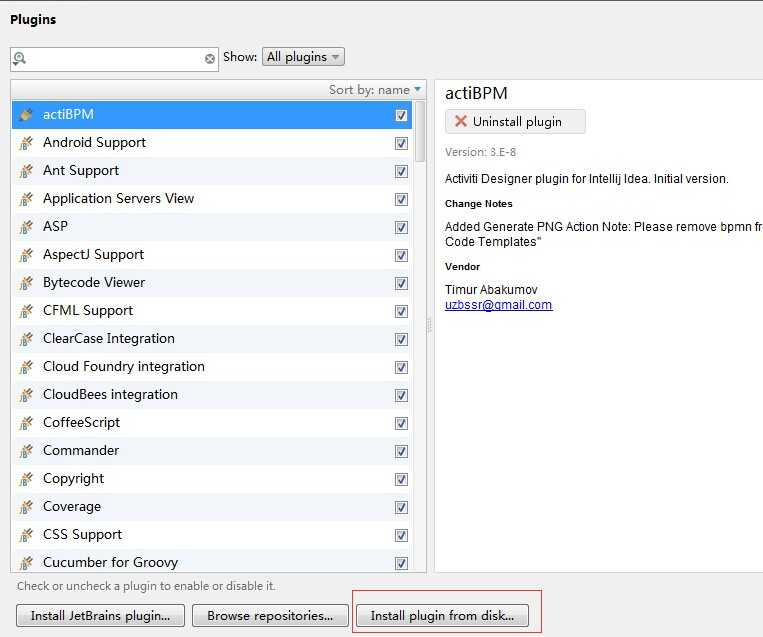Uncheck Application Servers View plugin
This screenshot has width=763, height=637.
point(401,200)
